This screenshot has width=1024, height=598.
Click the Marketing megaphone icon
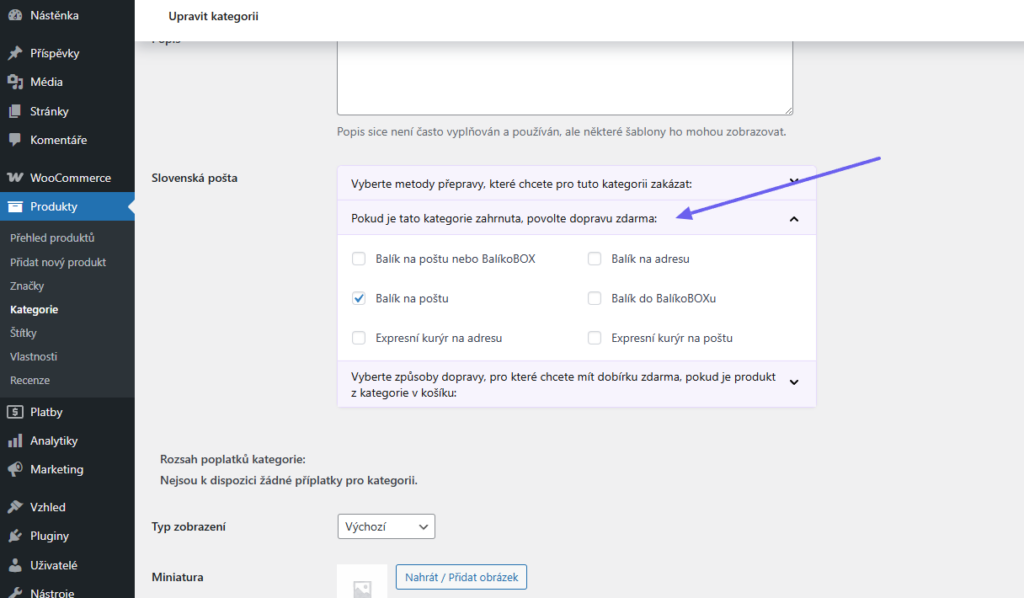(x=15, y=469)
